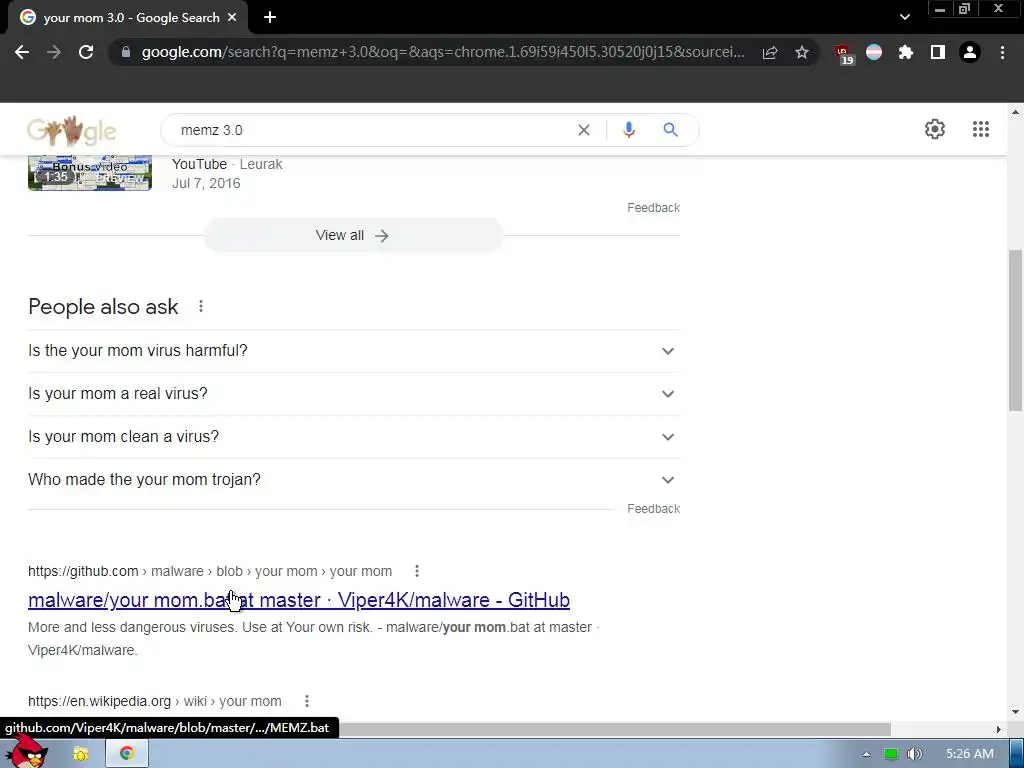Click View all videos button
Viewport: 1024px width, 768px height.
pyautogui.click(x=353, y=236)
